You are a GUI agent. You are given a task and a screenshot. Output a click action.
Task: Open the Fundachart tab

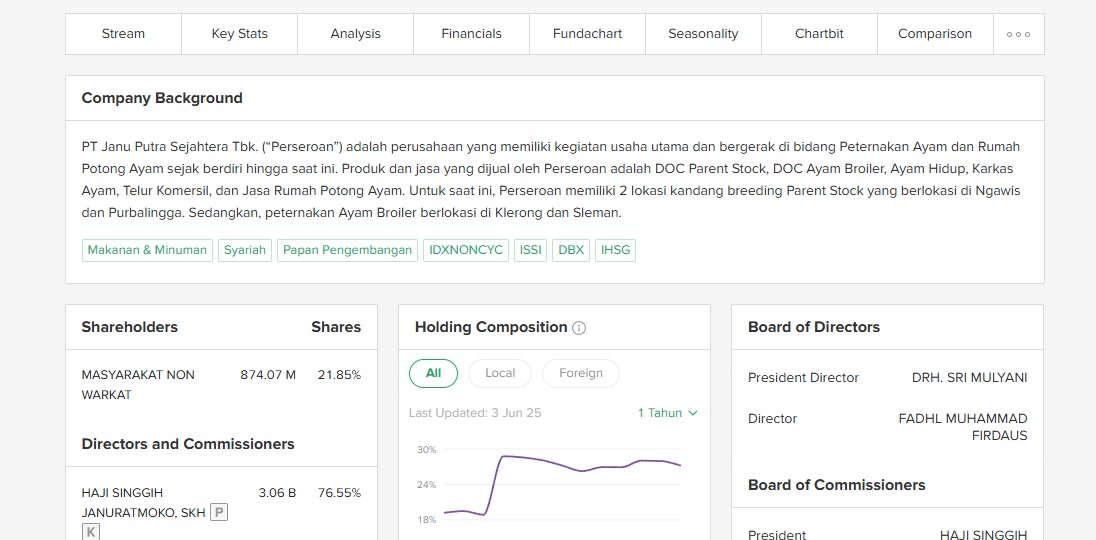click(588, 34)
